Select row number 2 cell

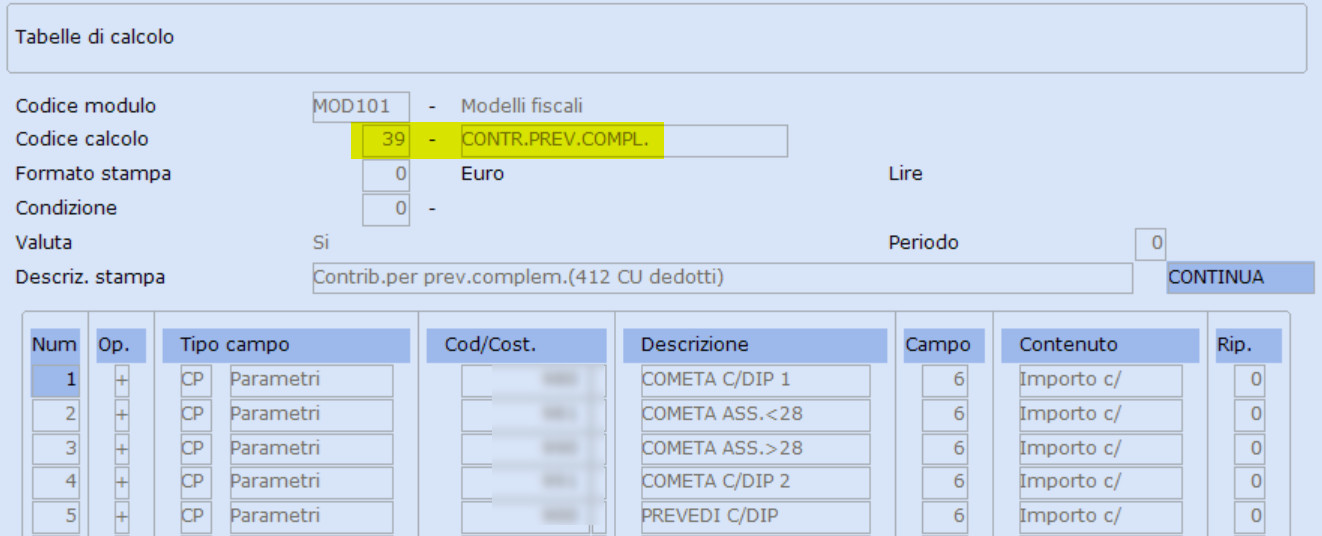click(x=56, y=415)
